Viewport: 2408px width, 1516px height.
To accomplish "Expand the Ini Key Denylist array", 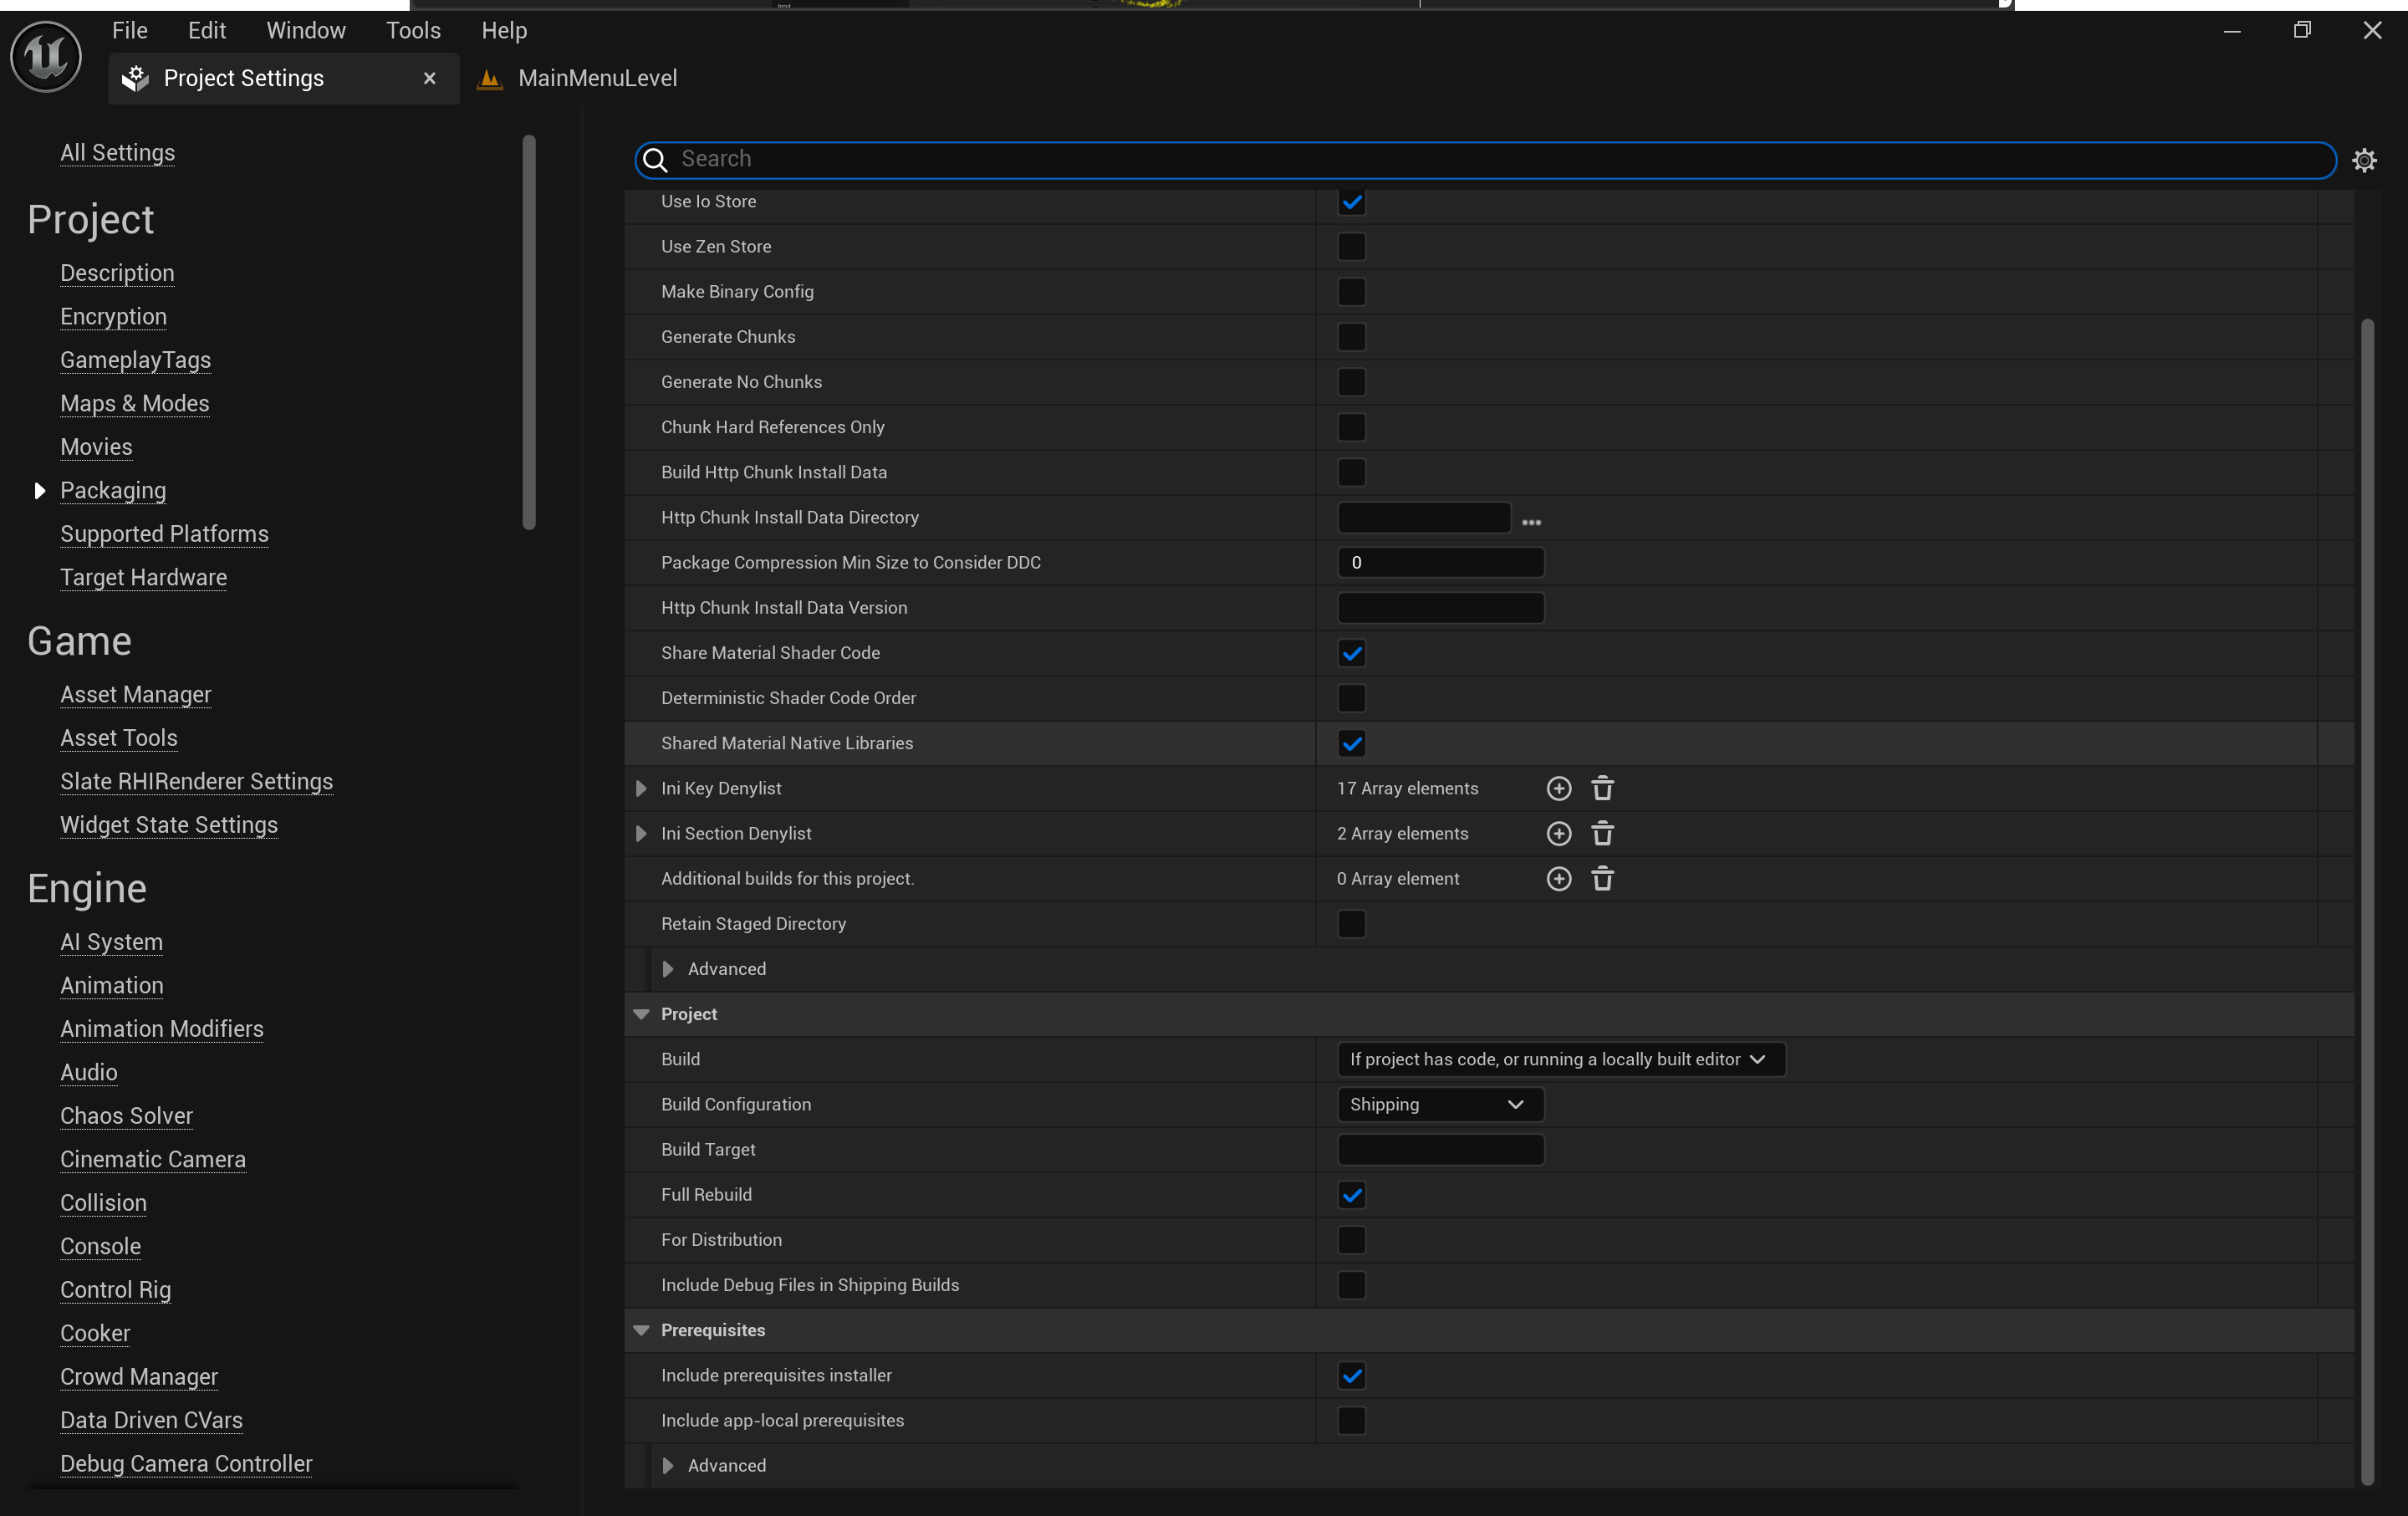I will (x=641, y=788).
